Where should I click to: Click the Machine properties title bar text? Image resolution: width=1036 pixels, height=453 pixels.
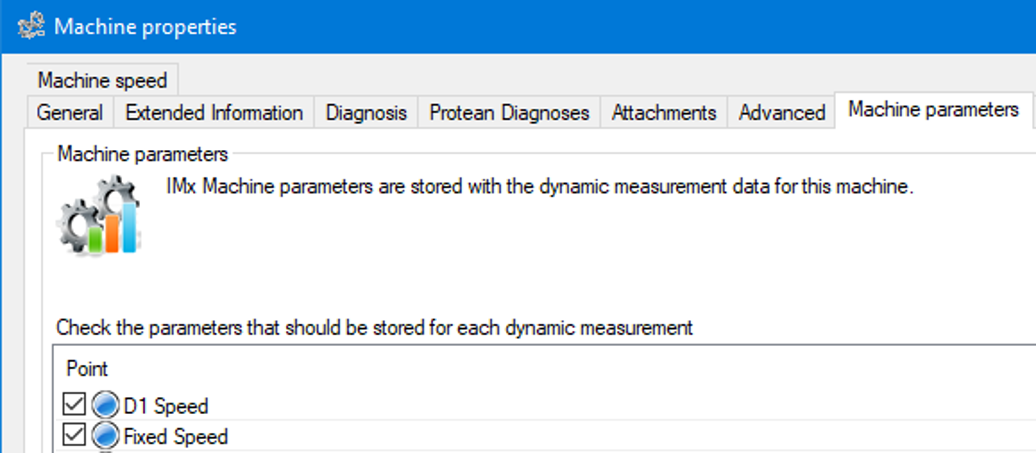(145, 26)
